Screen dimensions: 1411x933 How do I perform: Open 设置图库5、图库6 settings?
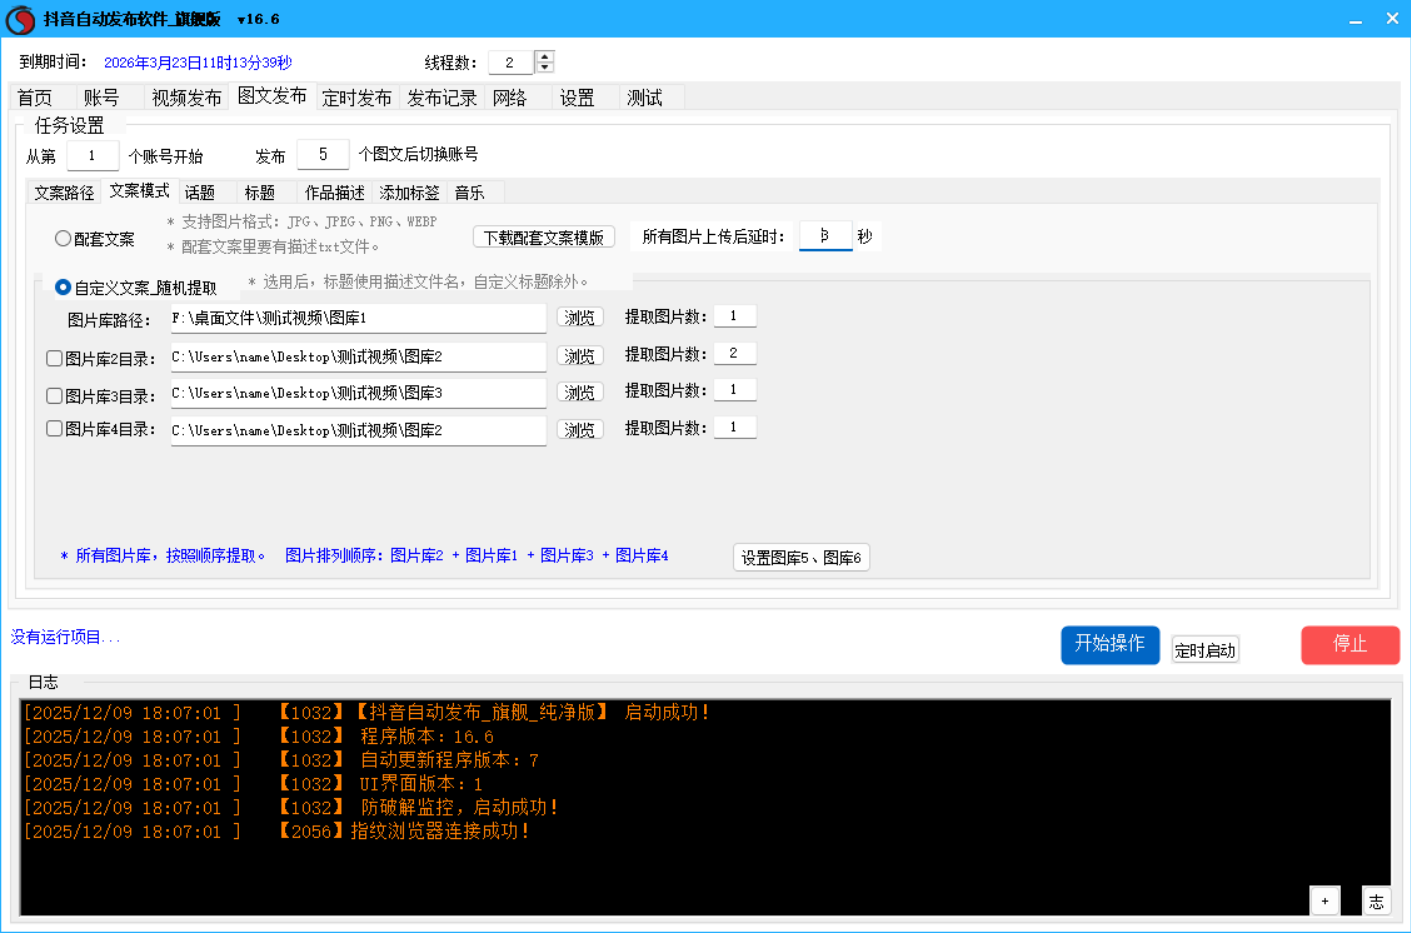point(801,557)
